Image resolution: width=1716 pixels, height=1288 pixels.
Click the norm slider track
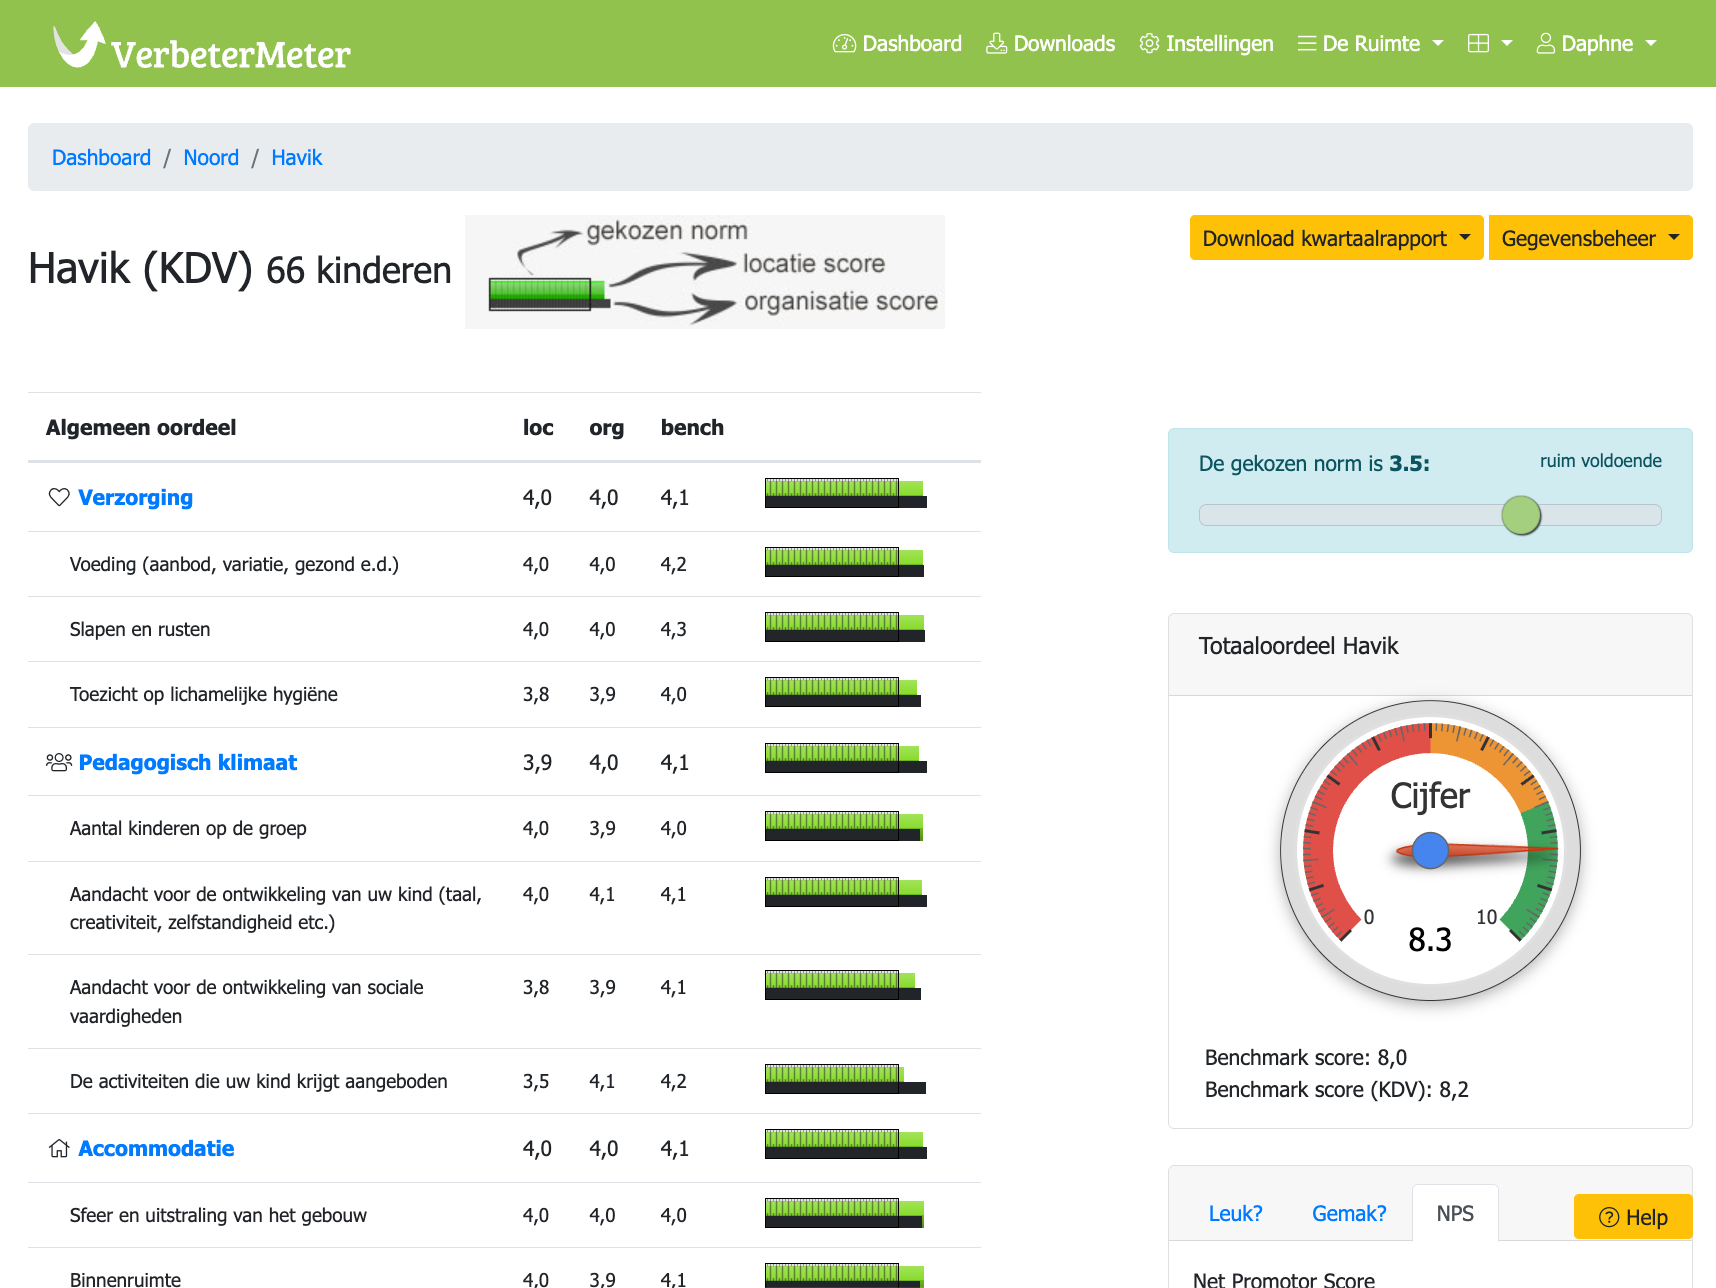(1430, 515)
